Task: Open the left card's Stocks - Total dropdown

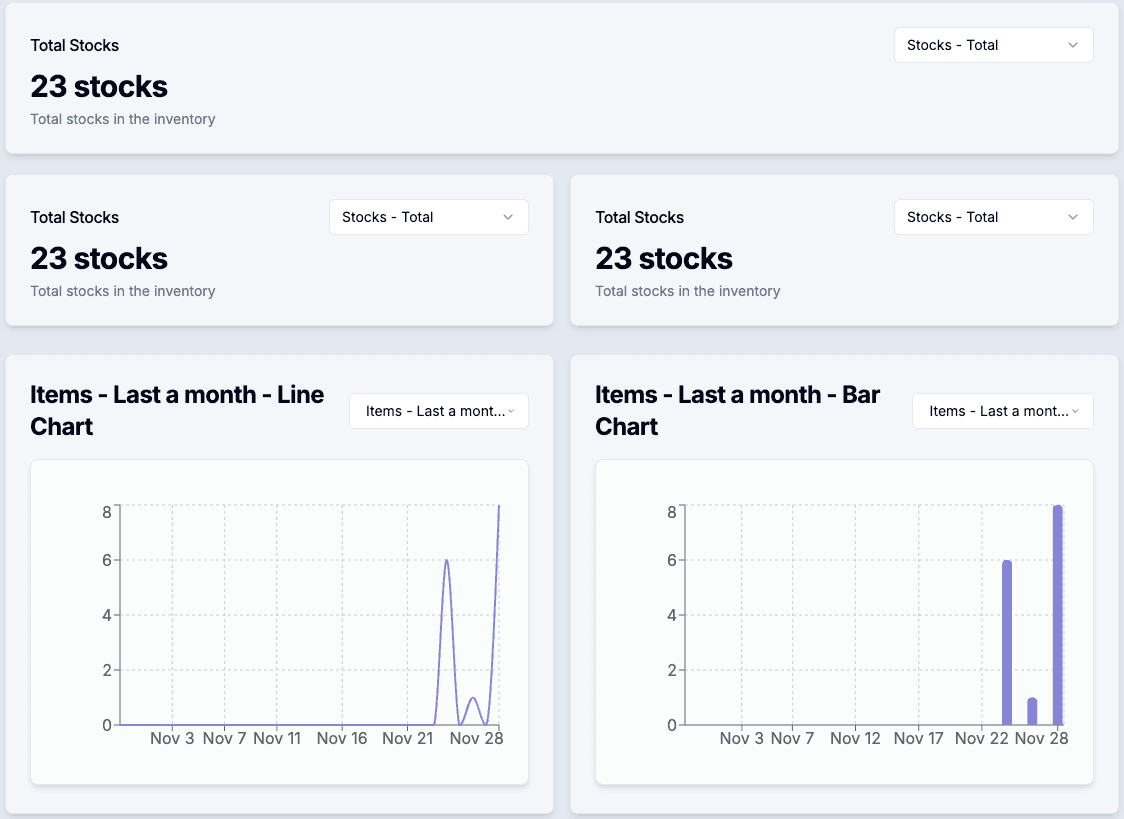Action: coord(428,217)
